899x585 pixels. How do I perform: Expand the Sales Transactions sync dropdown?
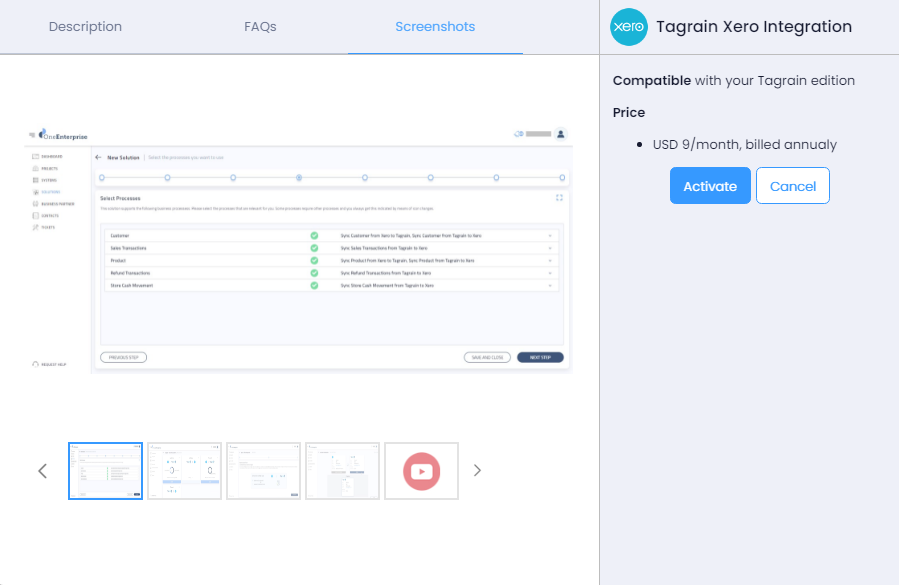550,248
